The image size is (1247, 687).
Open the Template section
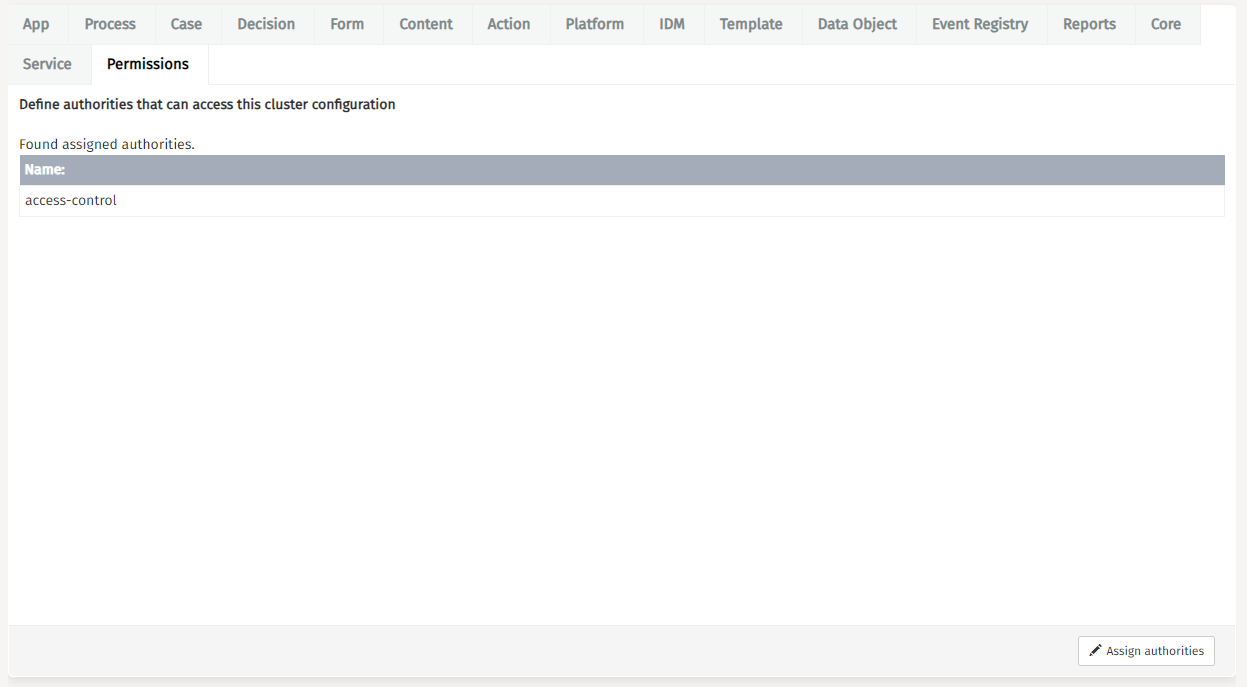(x=751, y=23)
